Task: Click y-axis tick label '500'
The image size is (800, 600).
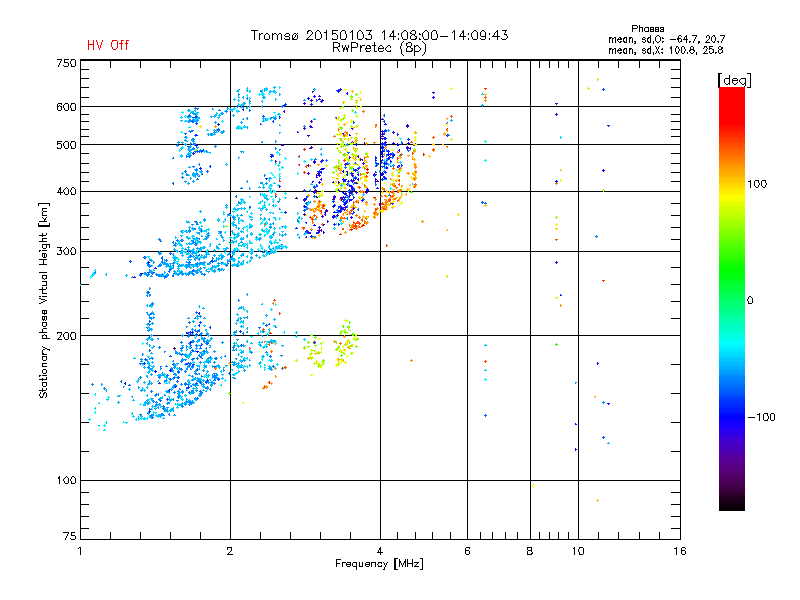Action: coord(66,145)
